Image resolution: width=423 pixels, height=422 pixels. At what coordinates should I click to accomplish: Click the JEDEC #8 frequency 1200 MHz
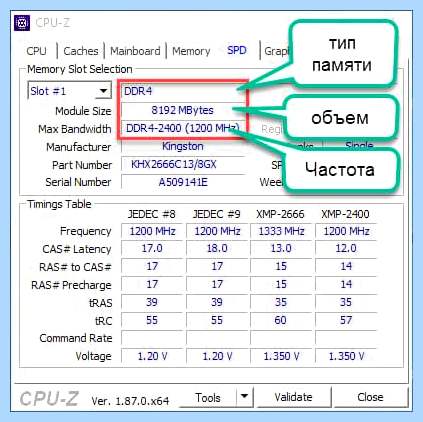point(152,231)
